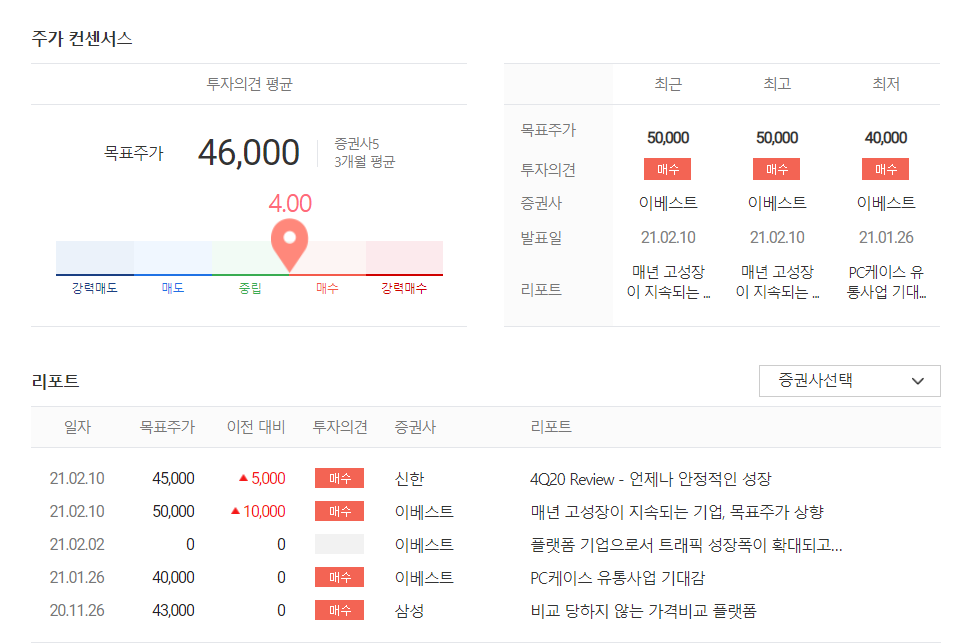Open the 최고 column report summary link
This screenshot has width=969, height=643.
pyautogui.click(x=777, y=282)
